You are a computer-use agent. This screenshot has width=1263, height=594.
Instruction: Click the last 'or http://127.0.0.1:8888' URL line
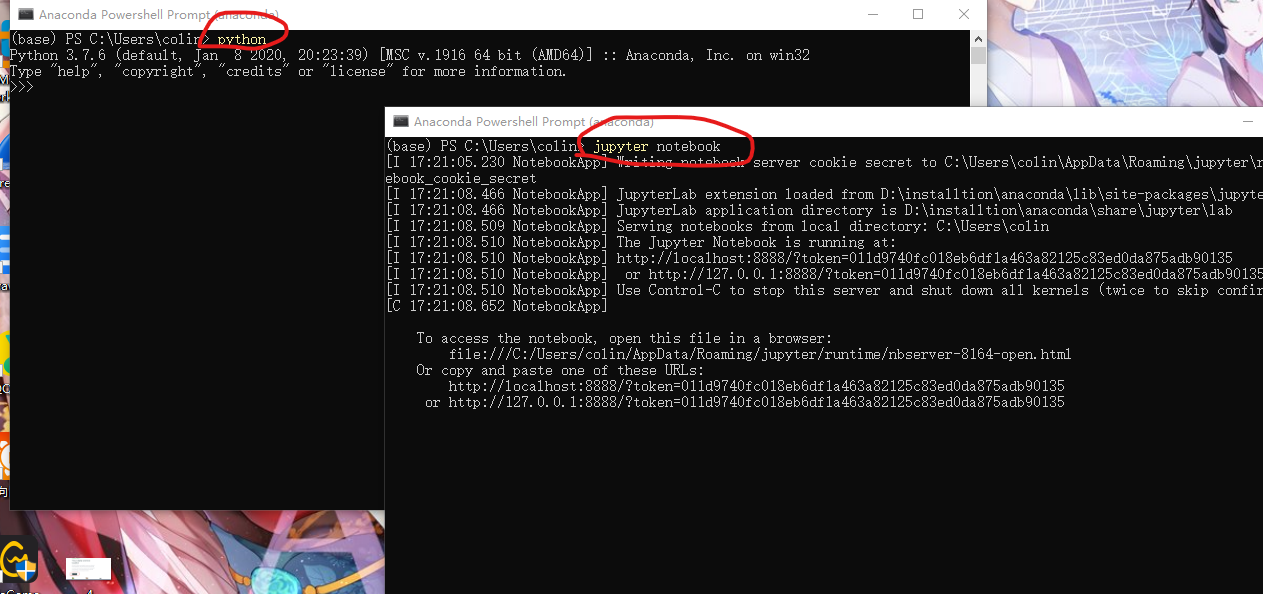point(745,402)
